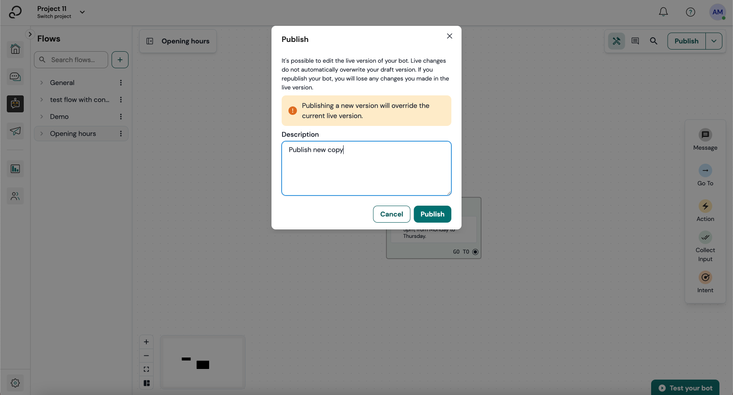Open options menu for Opening hours flow
733x395 pixels.
(121, 134)
